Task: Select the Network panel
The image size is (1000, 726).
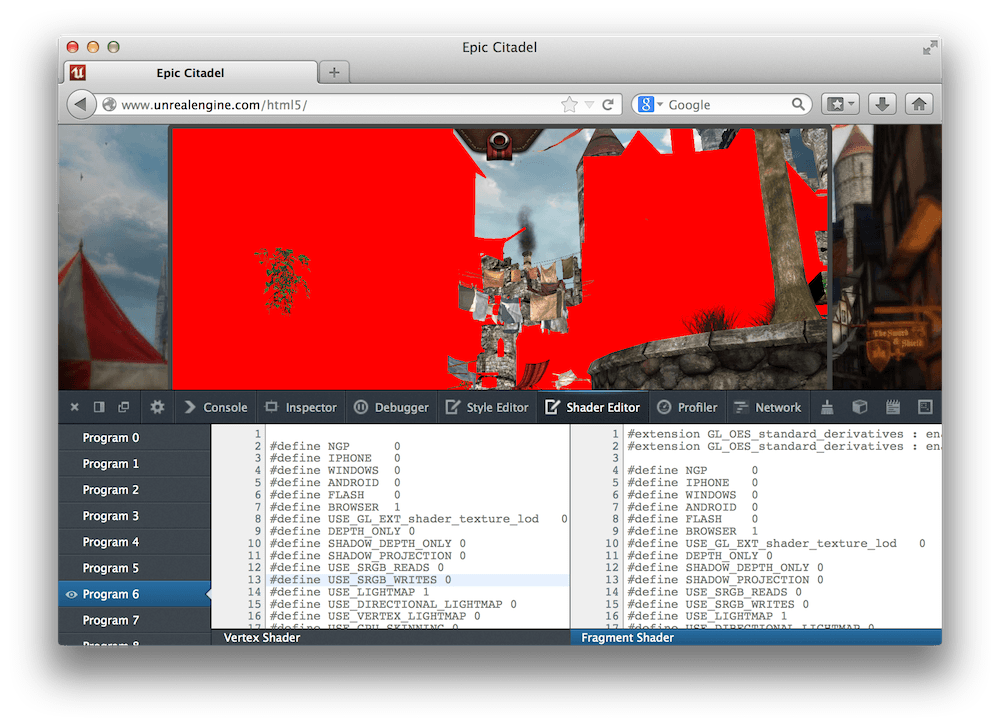Action: [768, 407]
